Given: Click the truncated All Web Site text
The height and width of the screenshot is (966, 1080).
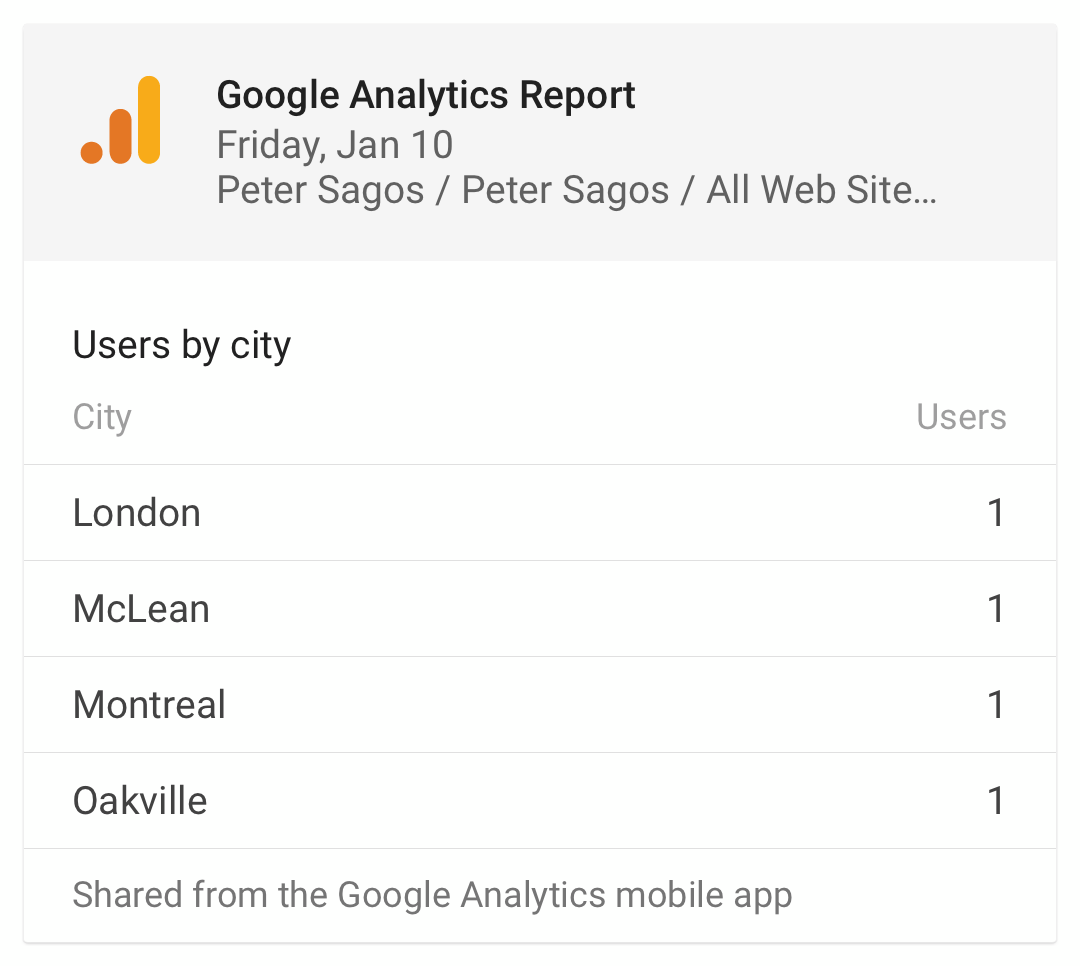Looking at the screenshot, I should click(x=821, y=189).
